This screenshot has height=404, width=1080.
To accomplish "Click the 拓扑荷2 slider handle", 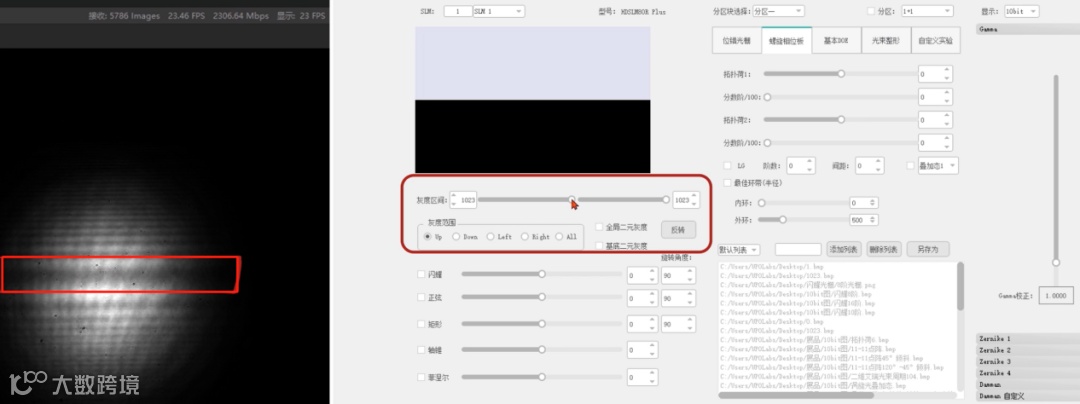I will point(841,119).
